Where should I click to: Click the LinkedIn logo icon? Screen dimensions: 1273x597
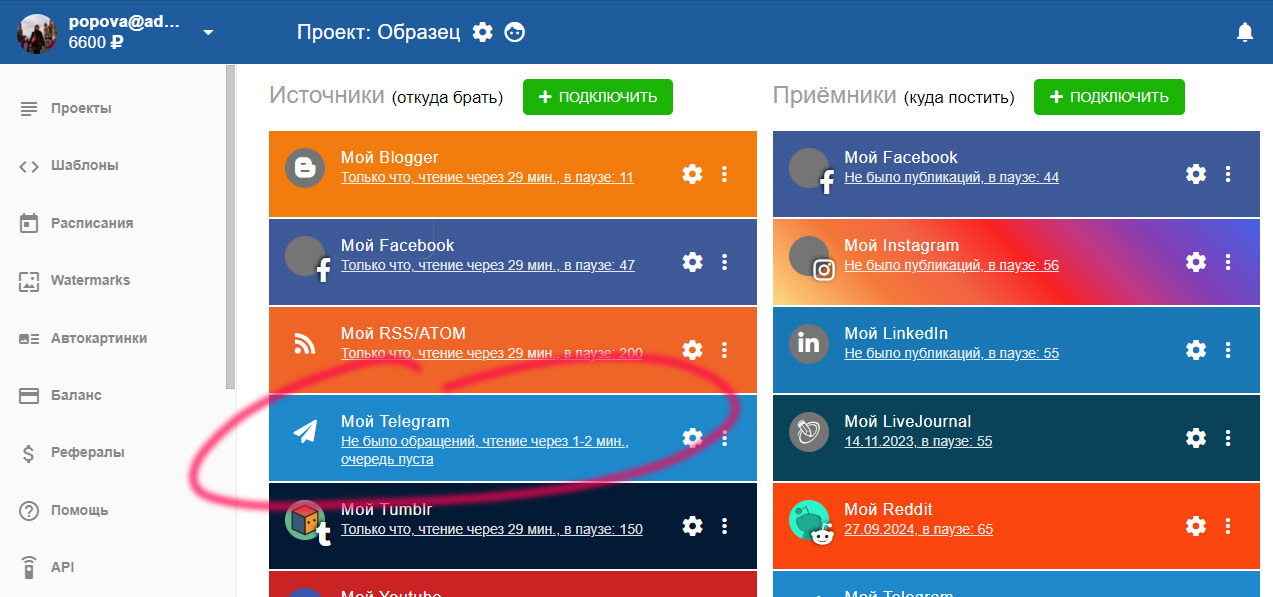(809, 344)
